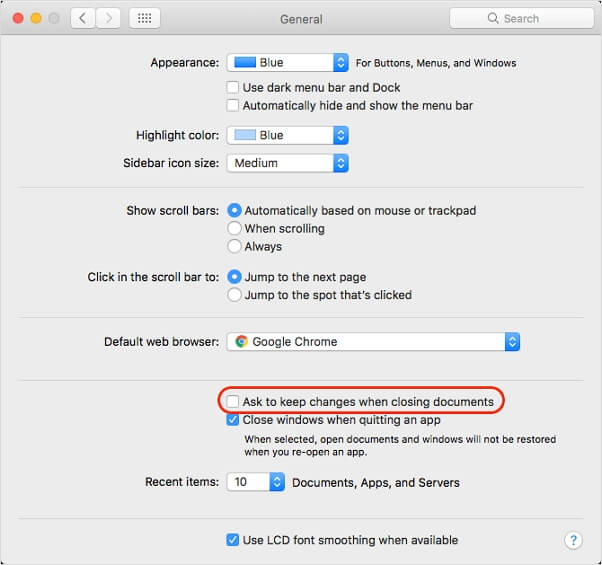
Task: Open the Highlight color picker
Action: coord(288,135)
